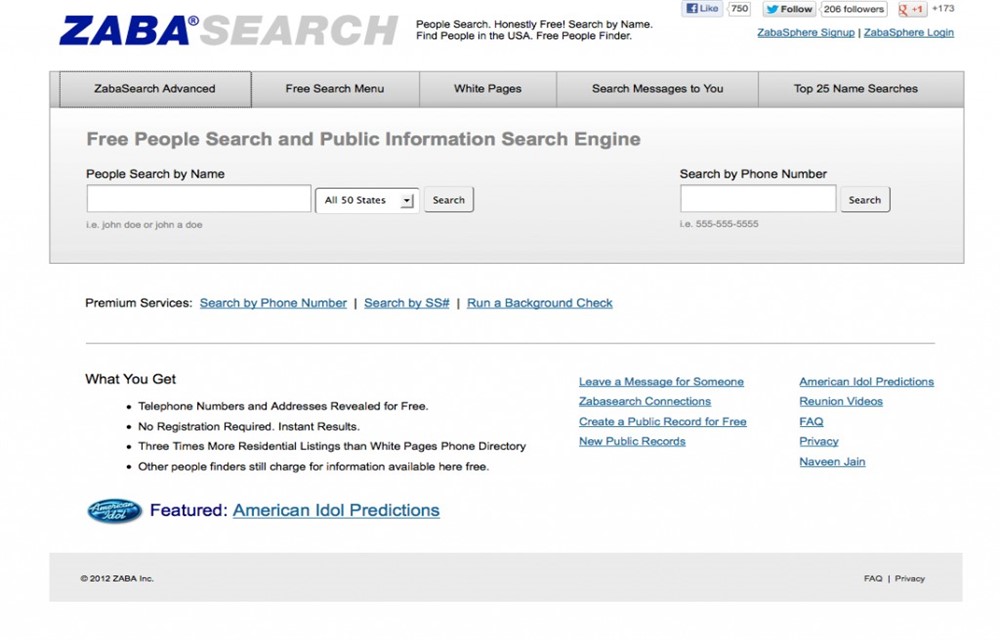This screenshot has width=1000, height=640.
Task: Click the Reunion Videos link
Action: tap(841, 402)
